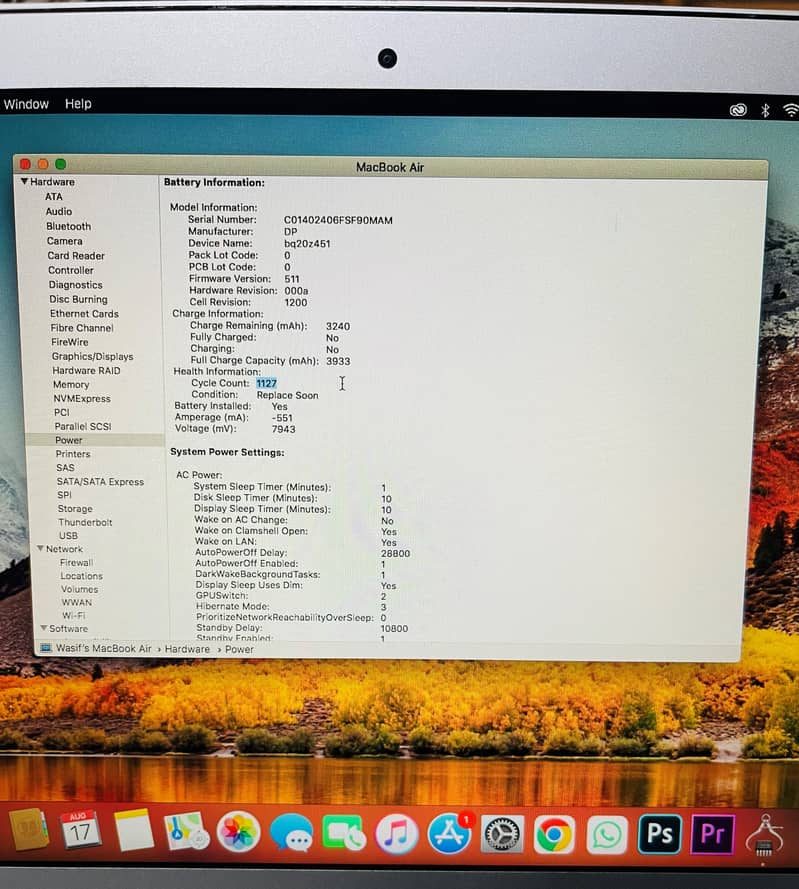Open Creative Cloud menu bar icon
Screen dimensions: 799x889
point(738,110)
